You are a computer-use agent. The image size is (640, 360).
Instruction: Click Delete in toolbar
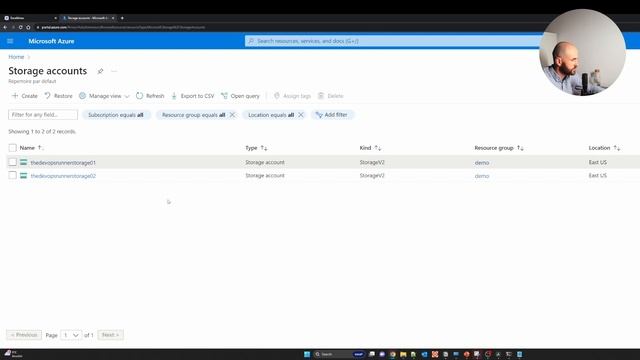click(x=331, y=96)
